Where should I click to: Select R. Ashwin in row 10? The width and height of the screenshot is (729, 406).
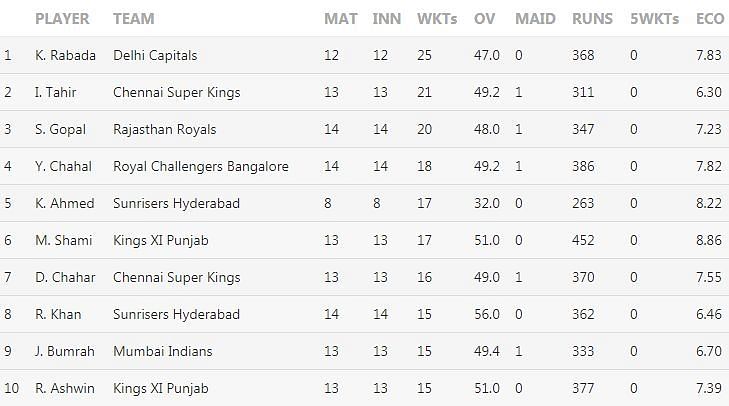[65, 388]
